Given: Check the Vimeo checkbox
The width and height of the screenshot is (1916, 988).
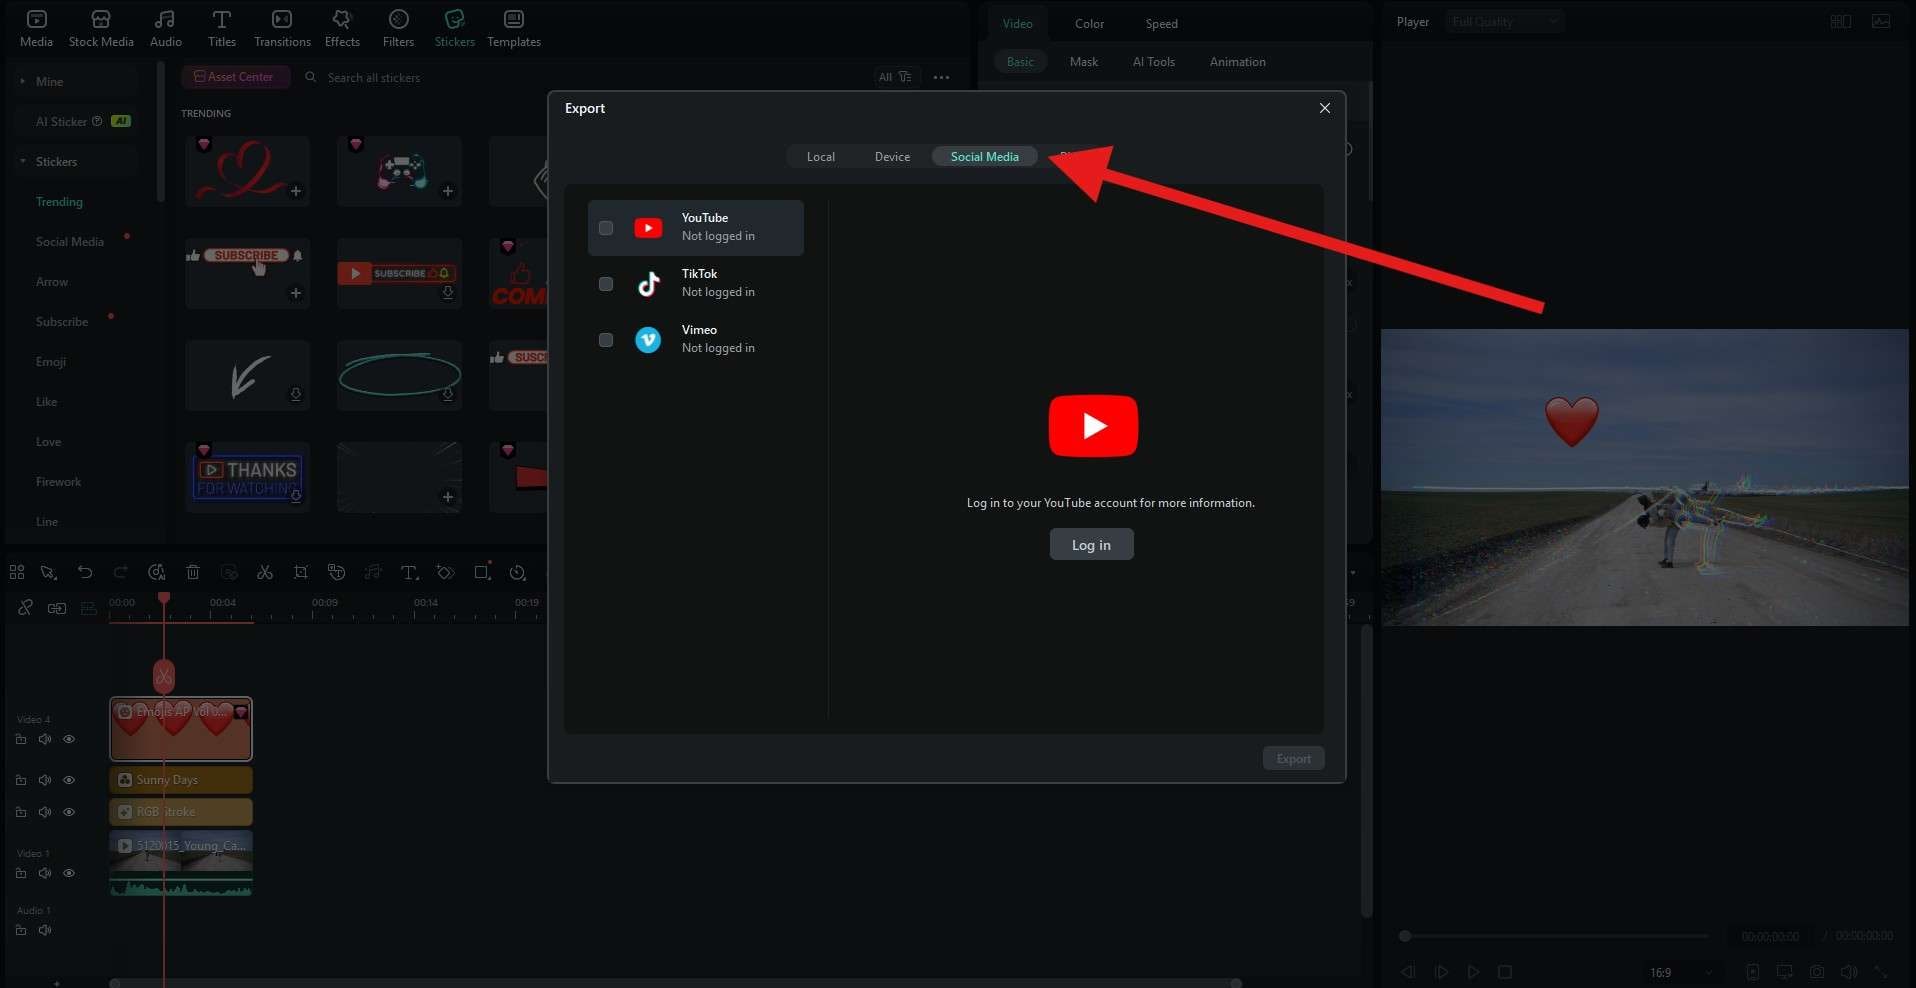Looking at the screenshot, I should (x=606, y=340).
